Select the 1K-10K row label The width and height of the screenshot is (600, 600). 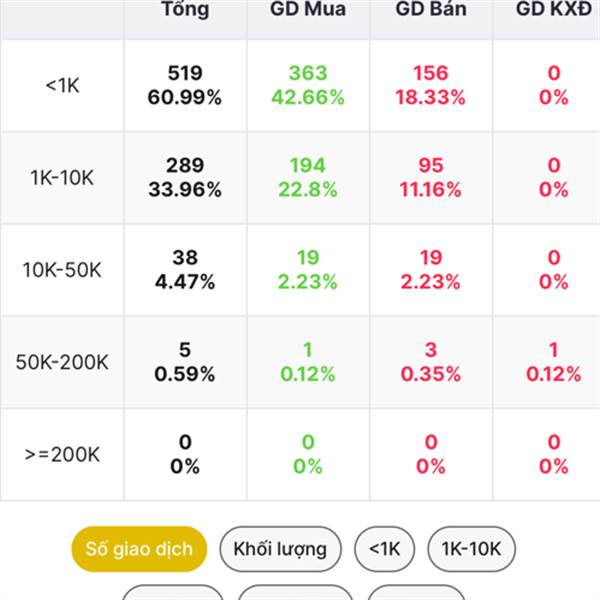click(62, 178)
